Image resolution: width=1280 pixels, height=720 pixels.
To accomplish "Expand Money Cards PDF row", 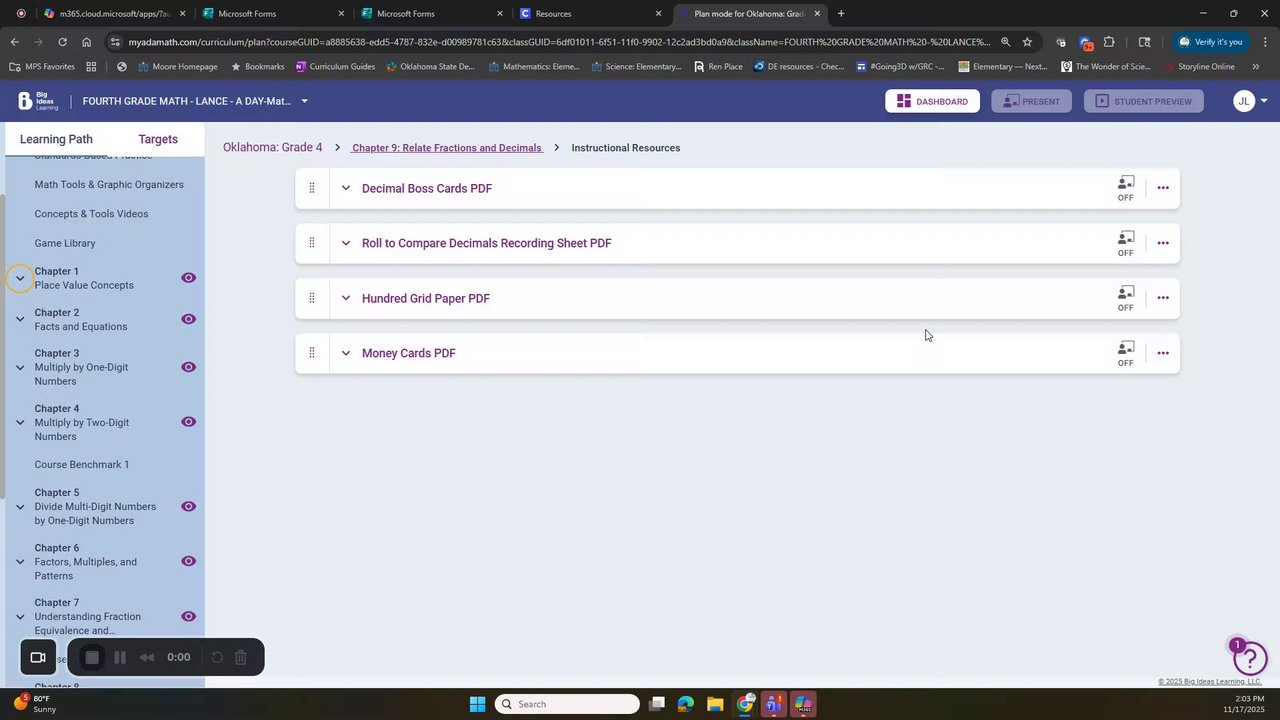I will (x=346, y=353).
